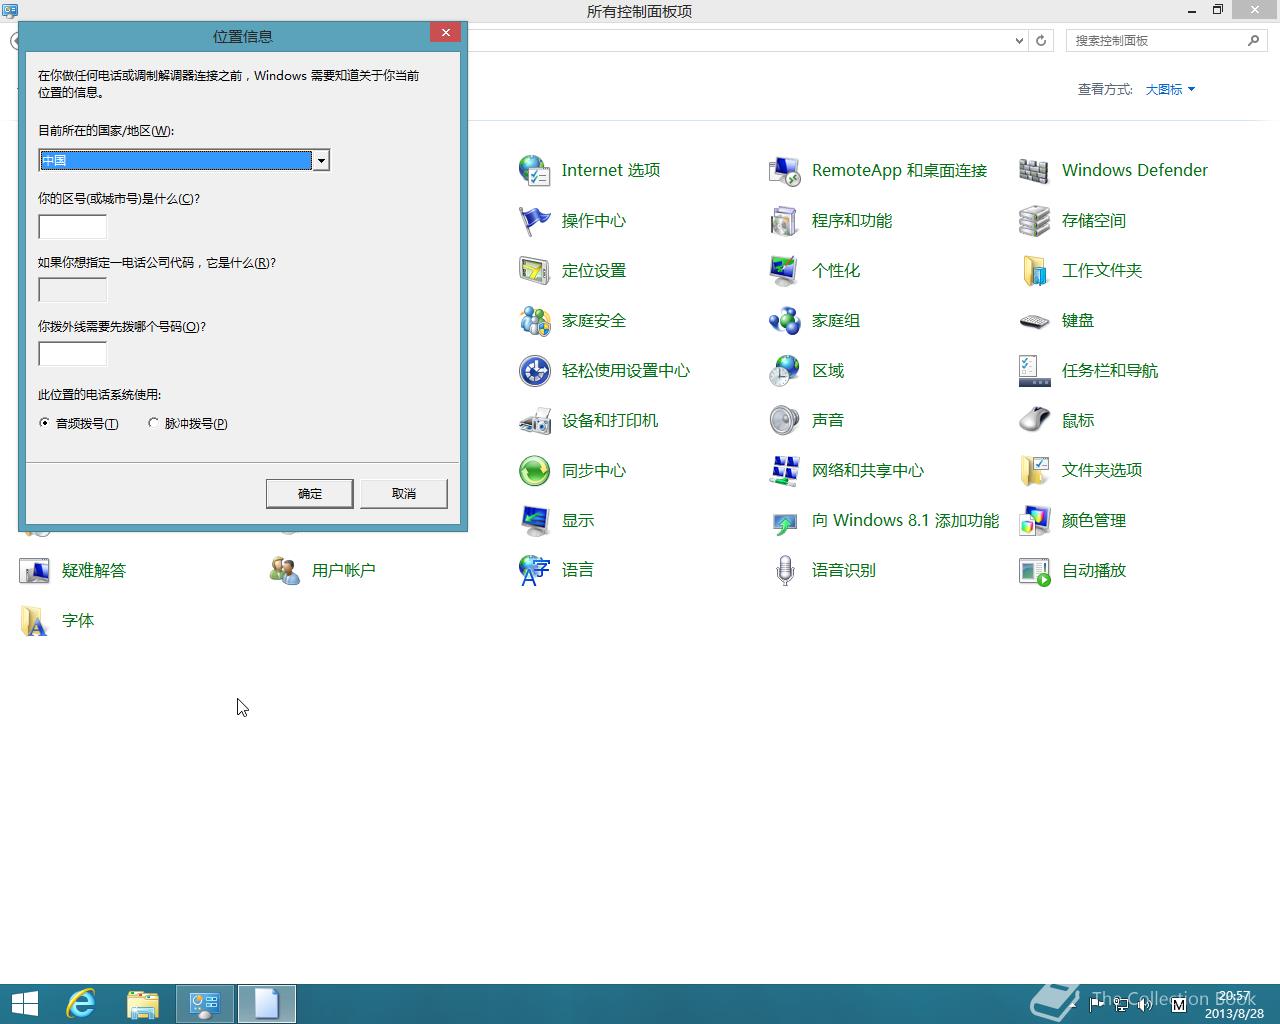Viewport: 1280px width, 1024px height.
Task: Open 存储空间 icon
Action: point(1035,220)
